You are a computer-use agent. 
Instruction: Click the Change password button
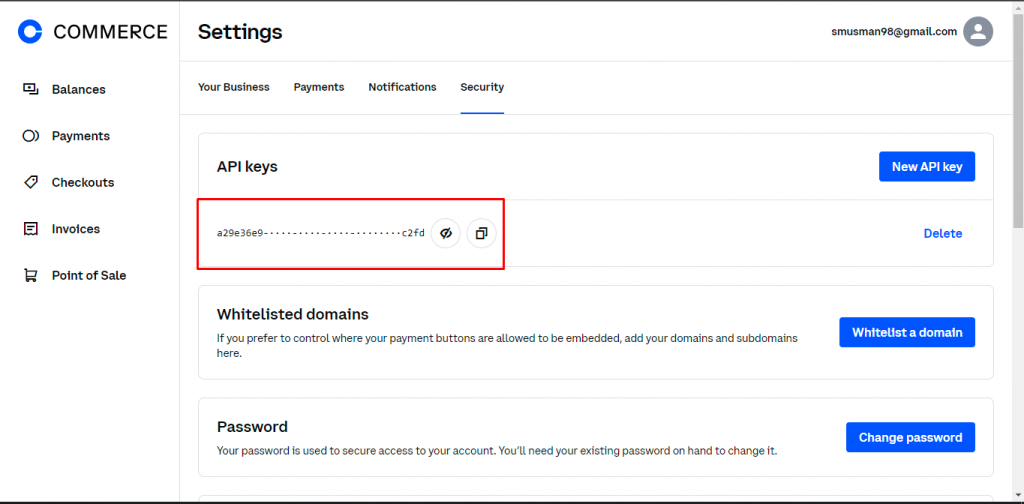910,437
